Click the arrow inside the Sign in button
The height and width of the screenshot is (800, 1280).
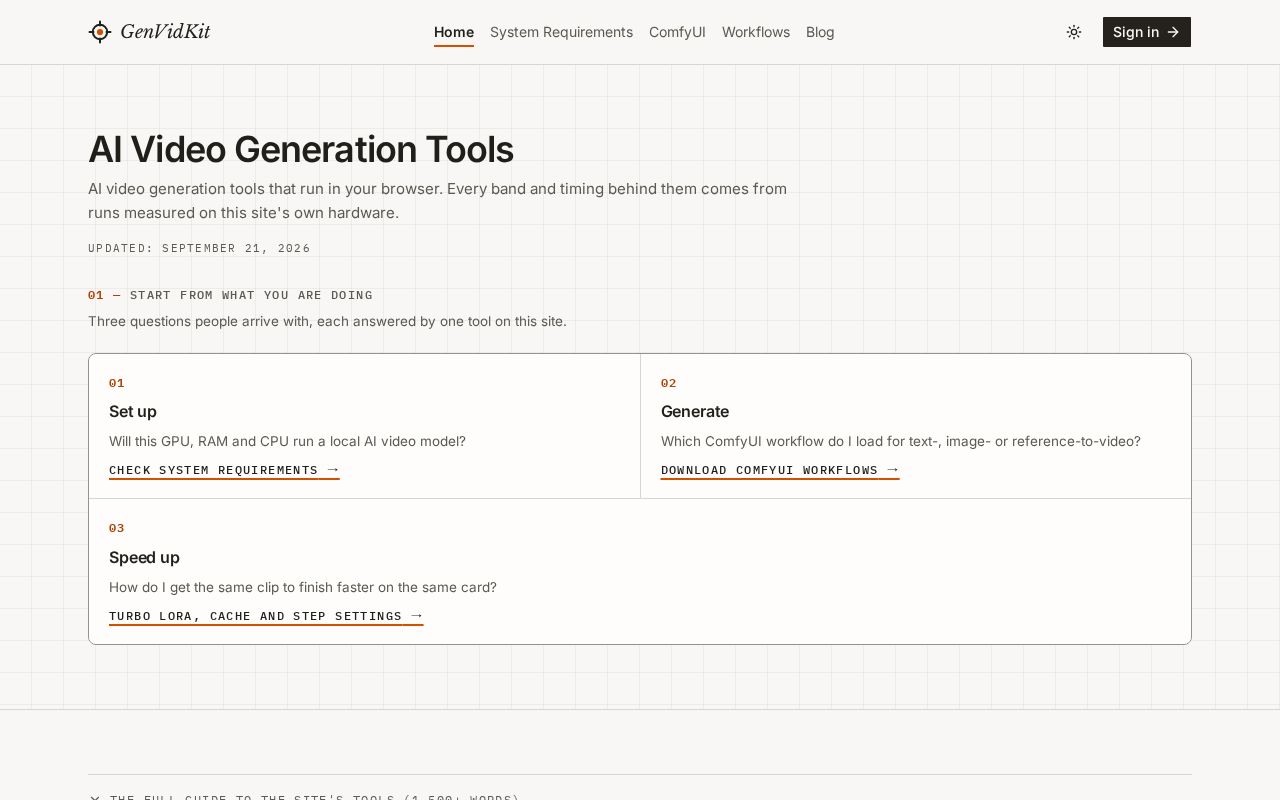(1173, 32)
